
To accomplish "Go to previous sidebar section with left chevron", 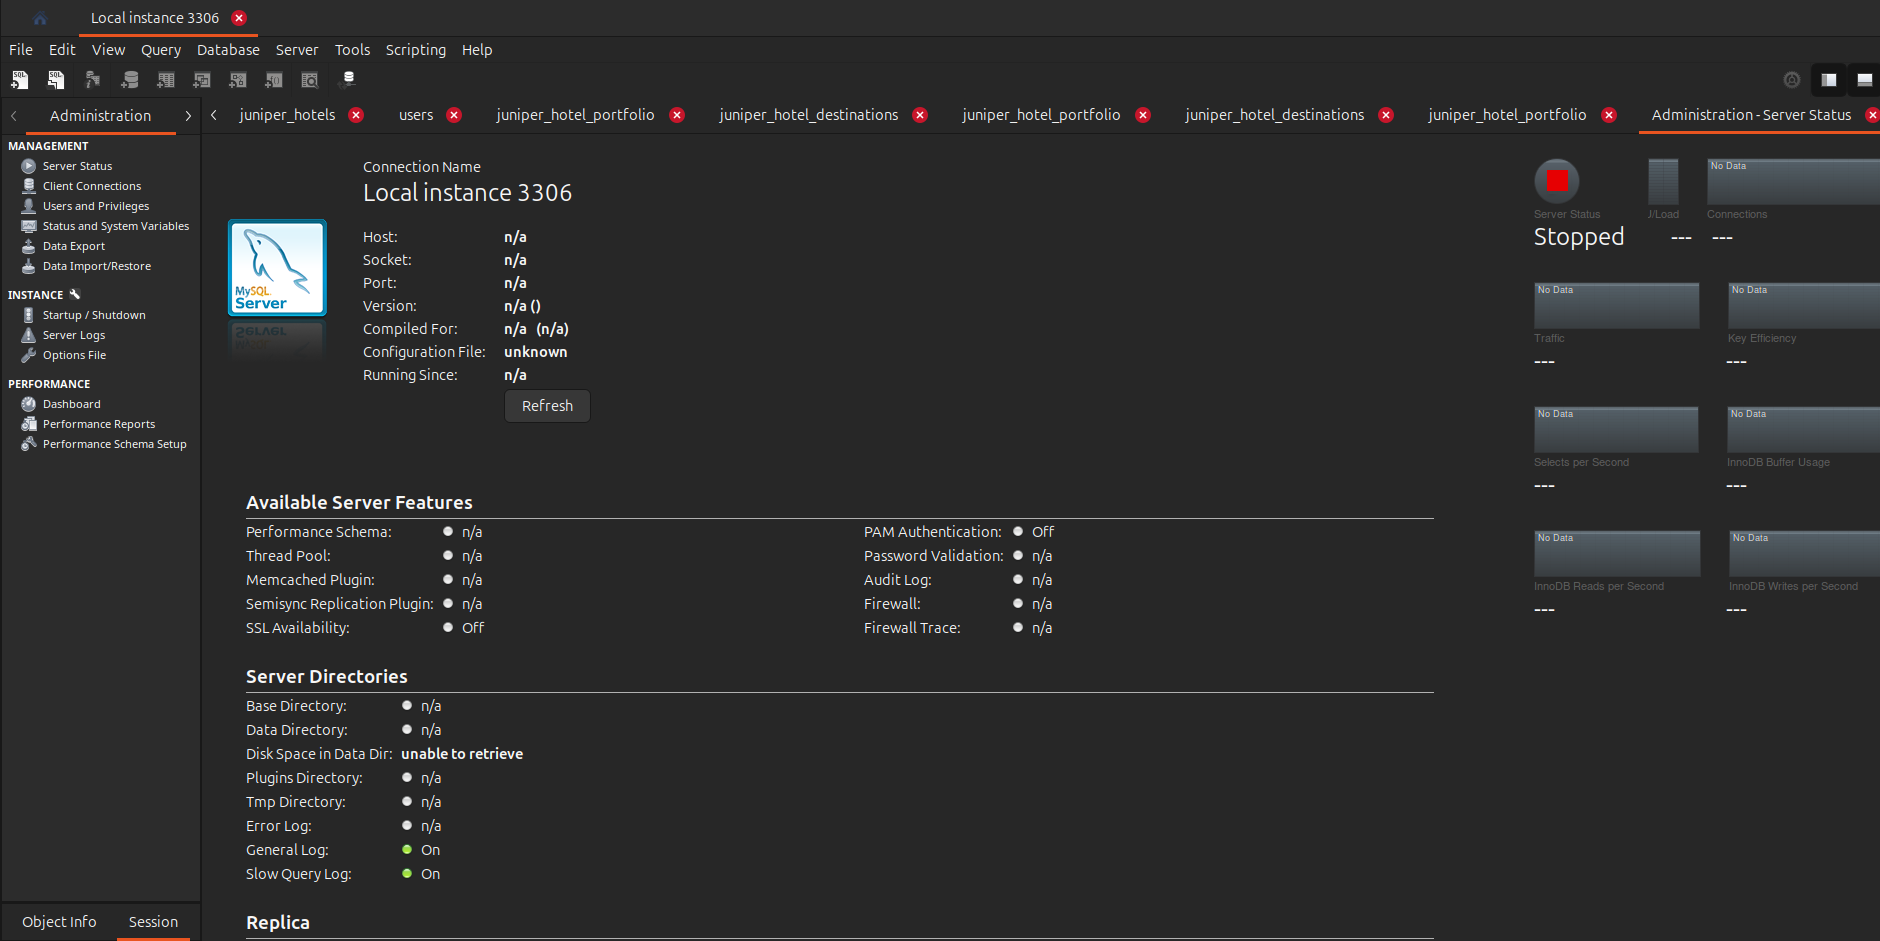I will (x=14, y=116).
